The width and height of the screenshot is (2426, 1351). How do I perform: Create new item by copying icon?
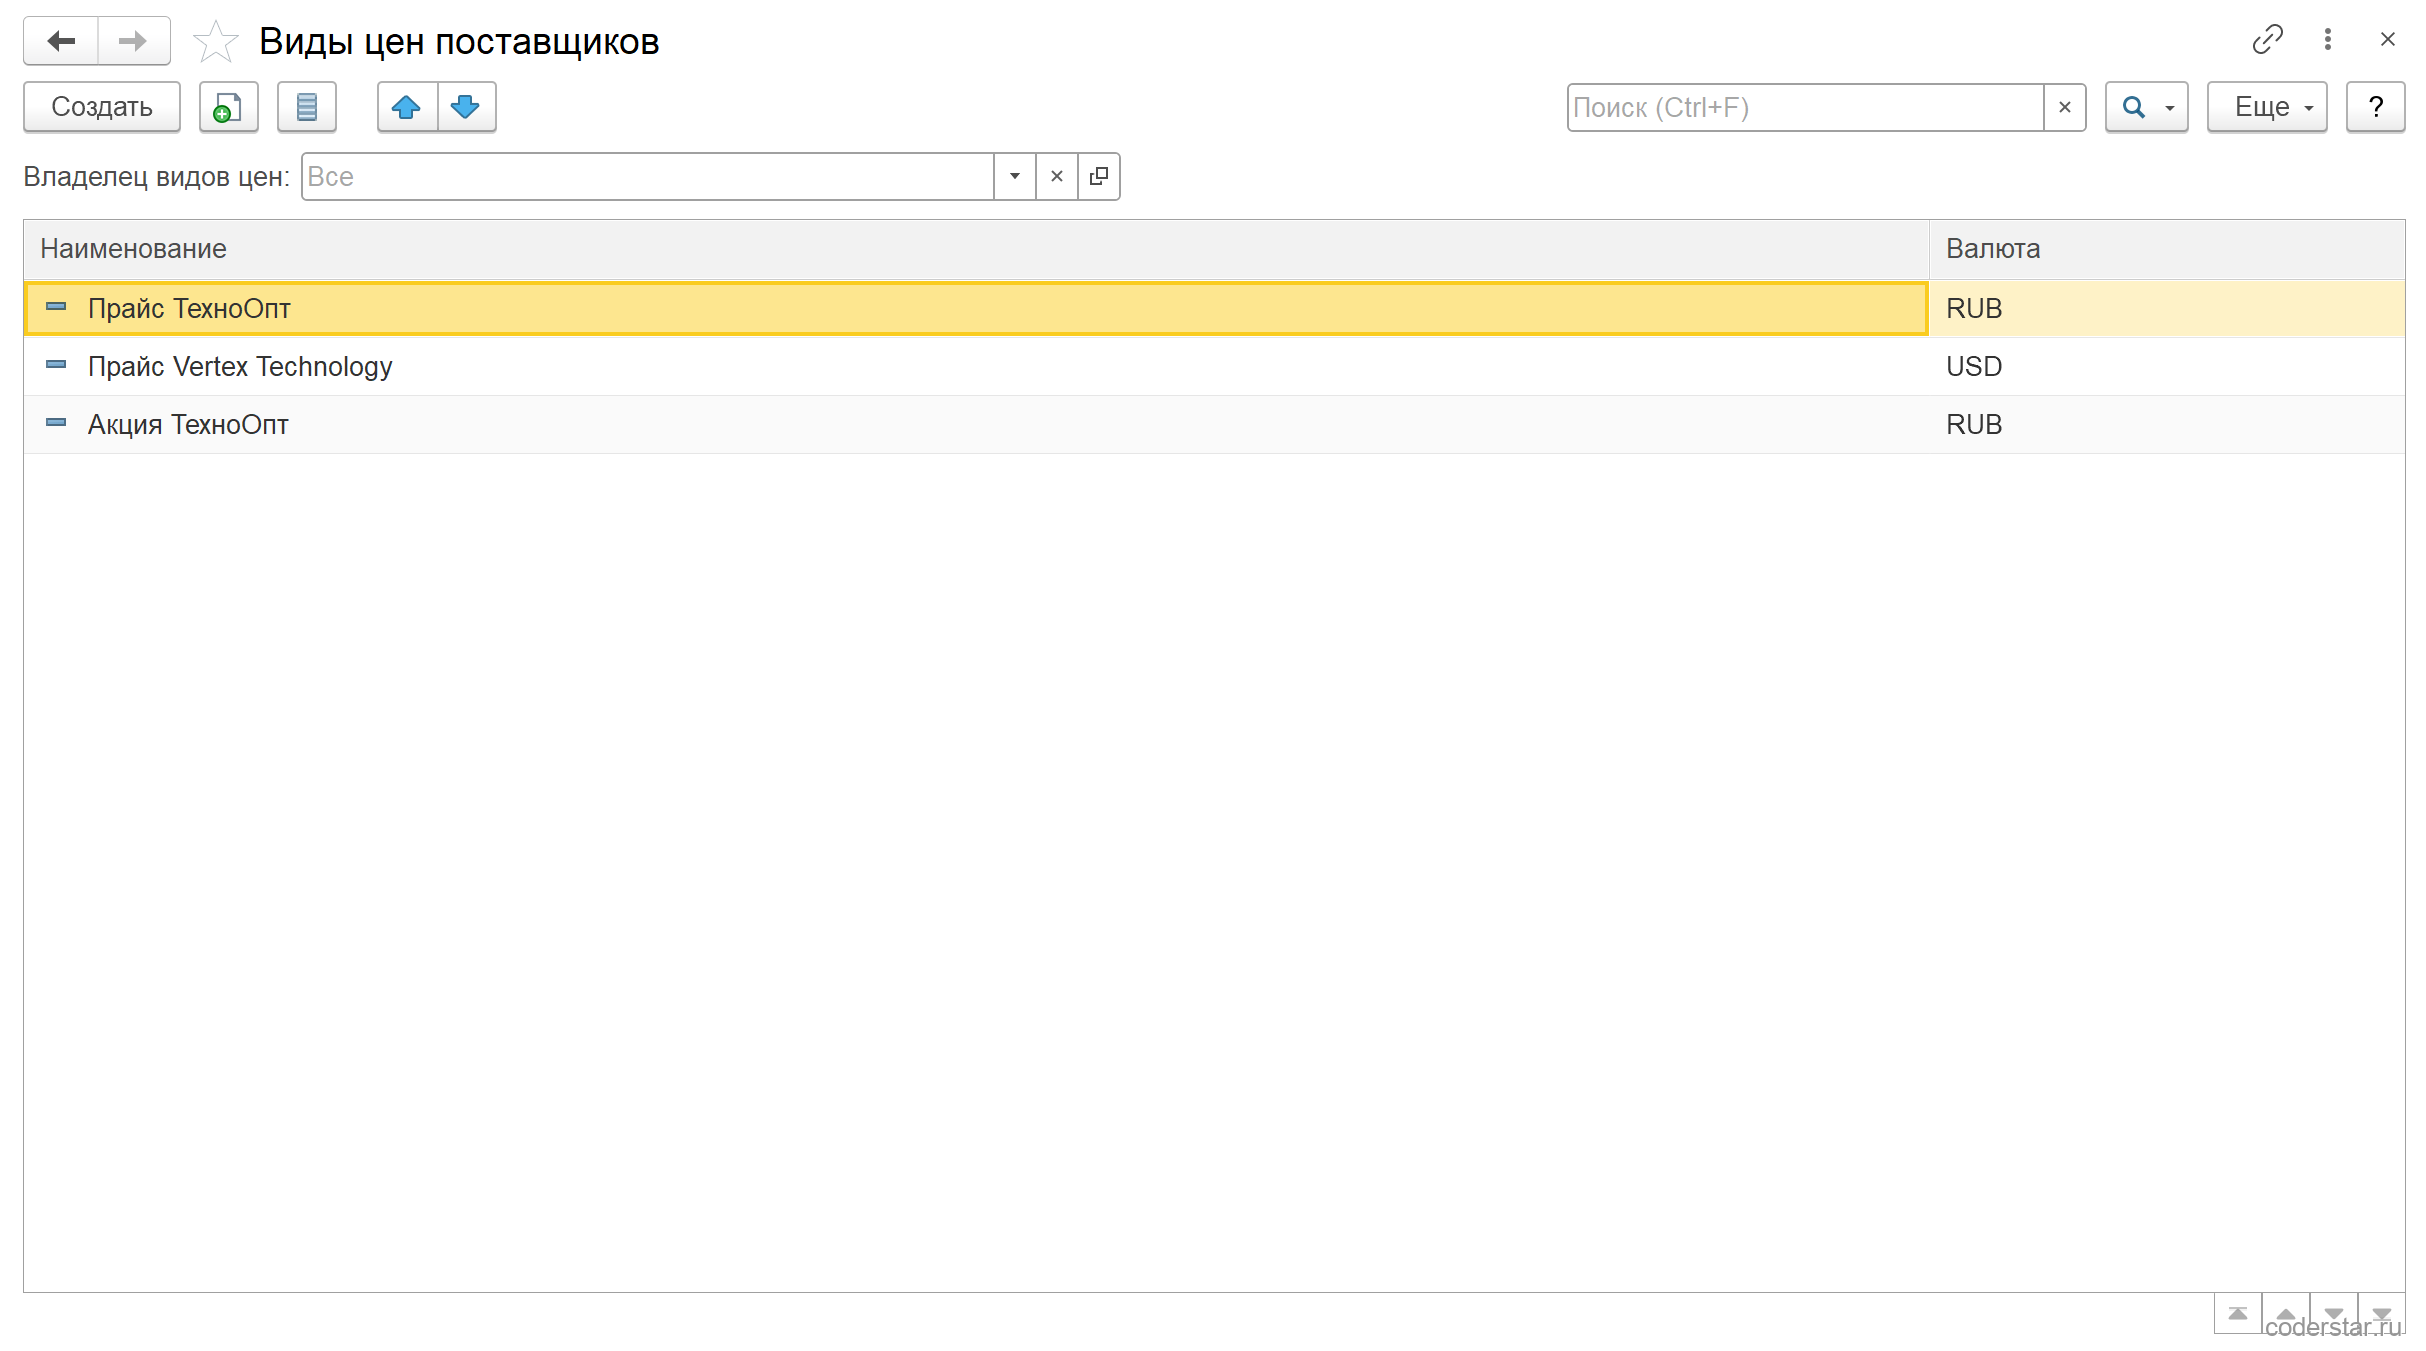[228, 107]
